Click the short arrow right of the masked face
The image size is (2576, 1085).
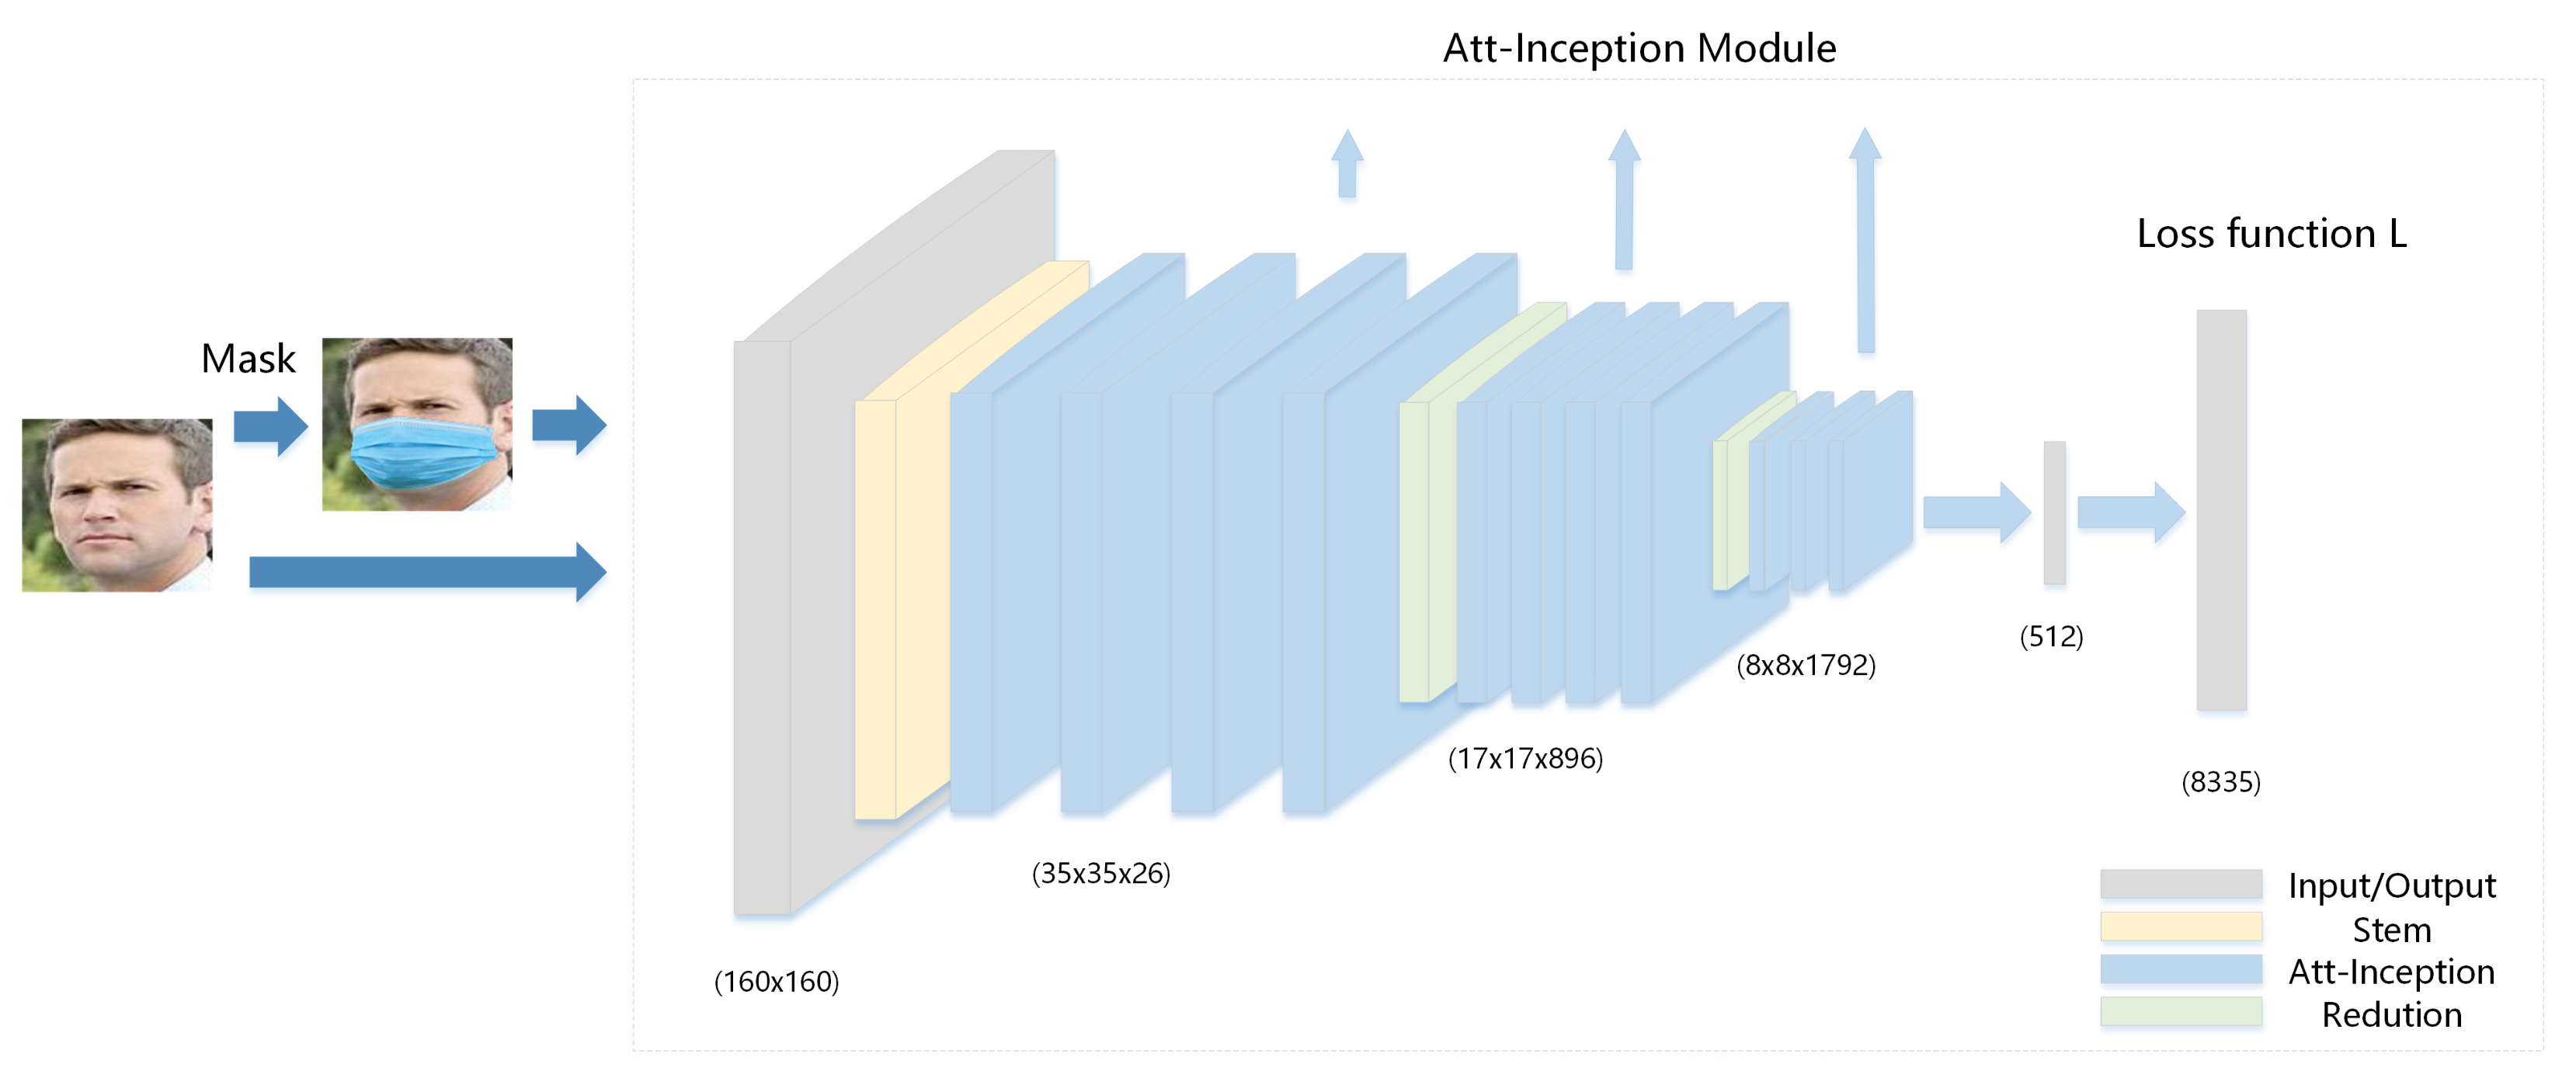tap(568, 426)
